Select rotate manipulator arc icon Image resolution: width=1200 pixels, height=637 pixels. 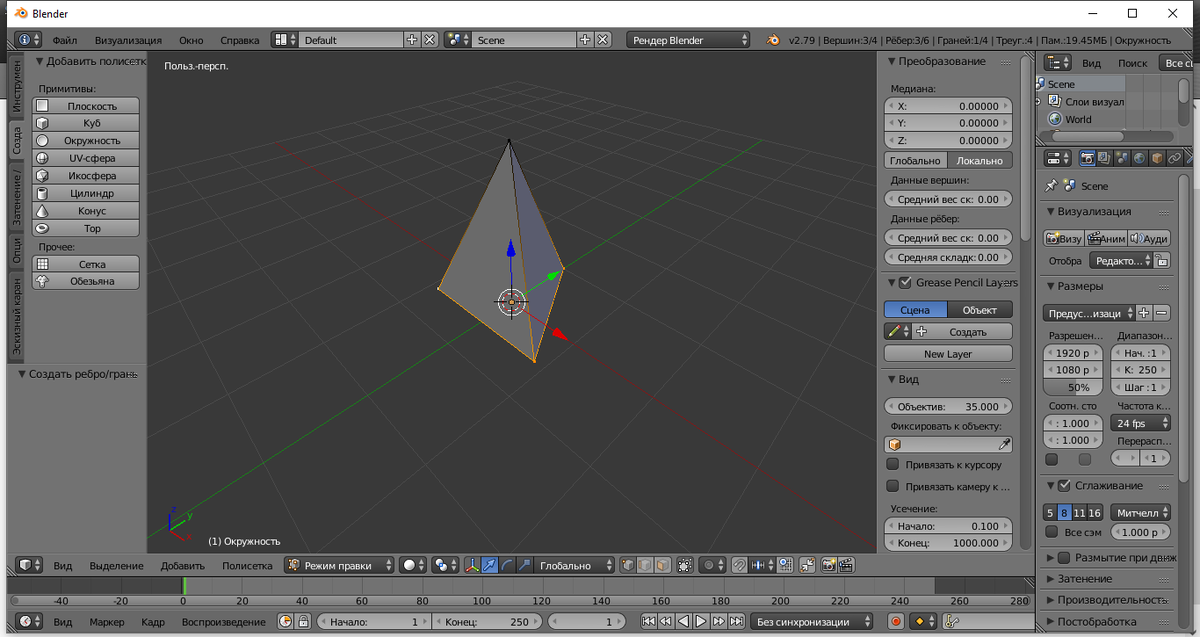pyautogui.click(x=509, y=565)
